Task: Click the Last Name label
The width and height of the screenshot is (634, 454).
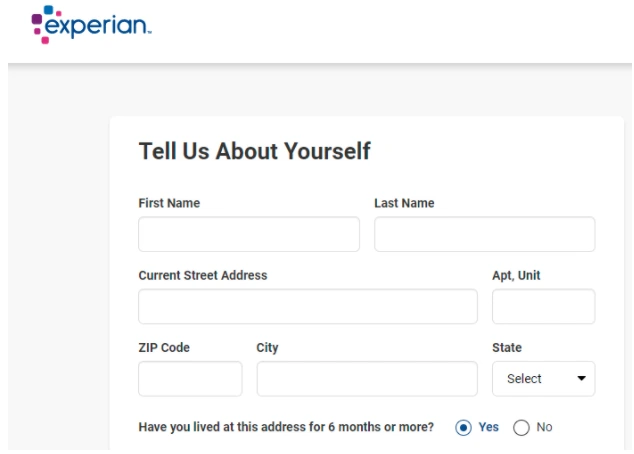Action: tap(404, 203)
